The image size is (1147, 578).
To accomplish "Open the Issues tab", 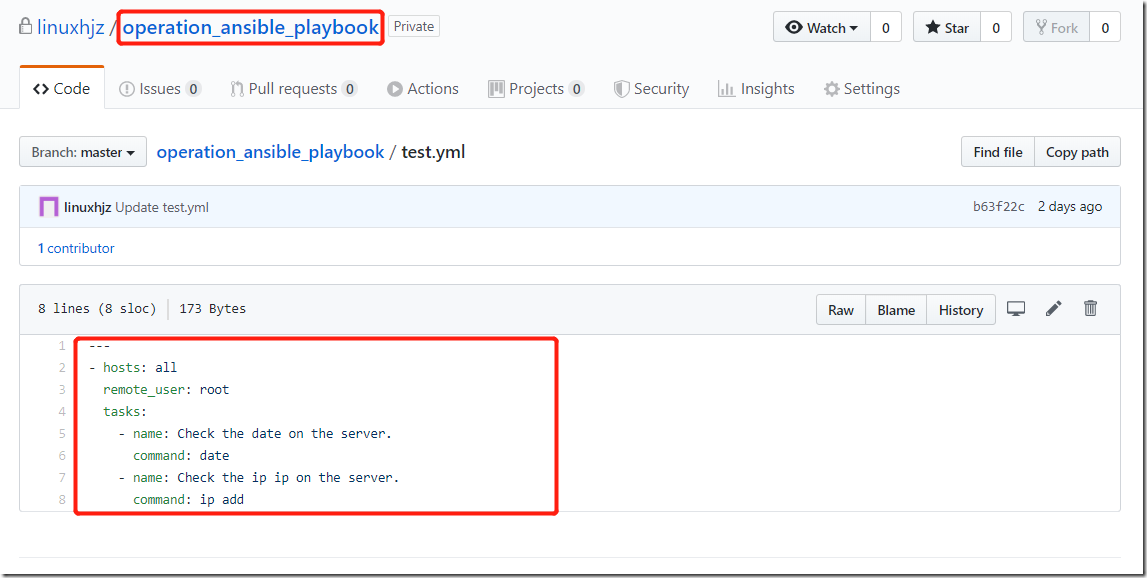I will [x=159, y=89].
